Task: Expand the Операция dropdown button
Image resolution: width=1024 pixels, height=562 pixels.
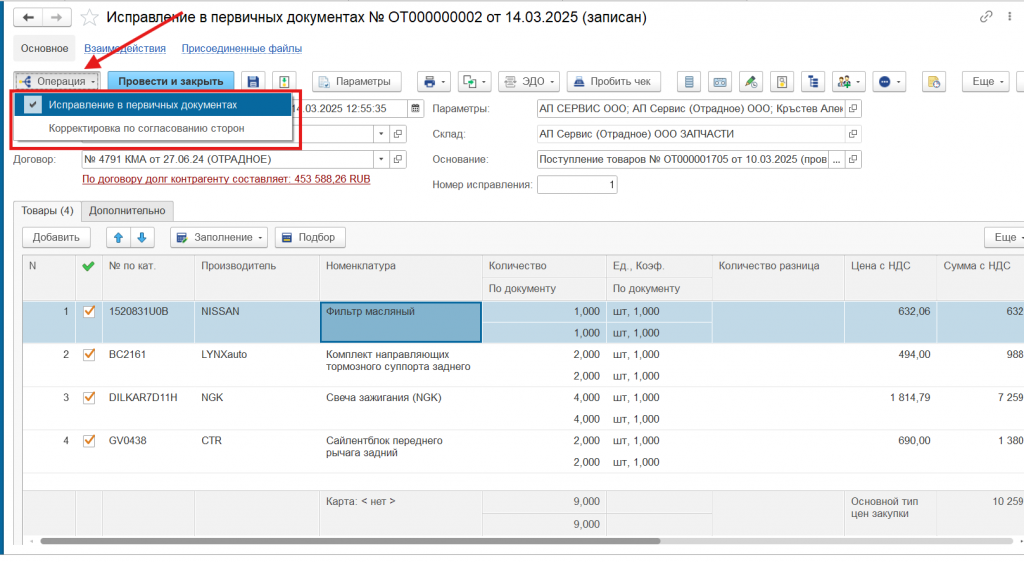Action: 57,81
